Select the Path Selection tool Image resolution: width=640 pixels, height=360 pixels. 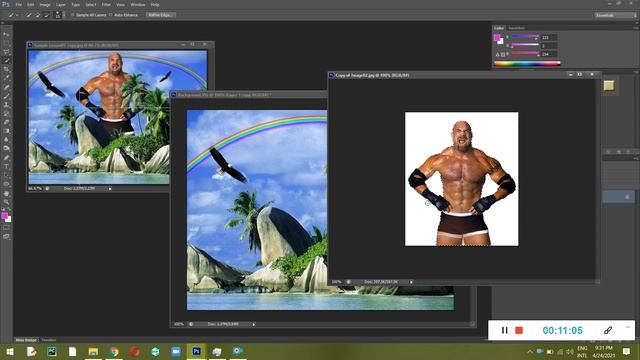(x=6, y=175)
